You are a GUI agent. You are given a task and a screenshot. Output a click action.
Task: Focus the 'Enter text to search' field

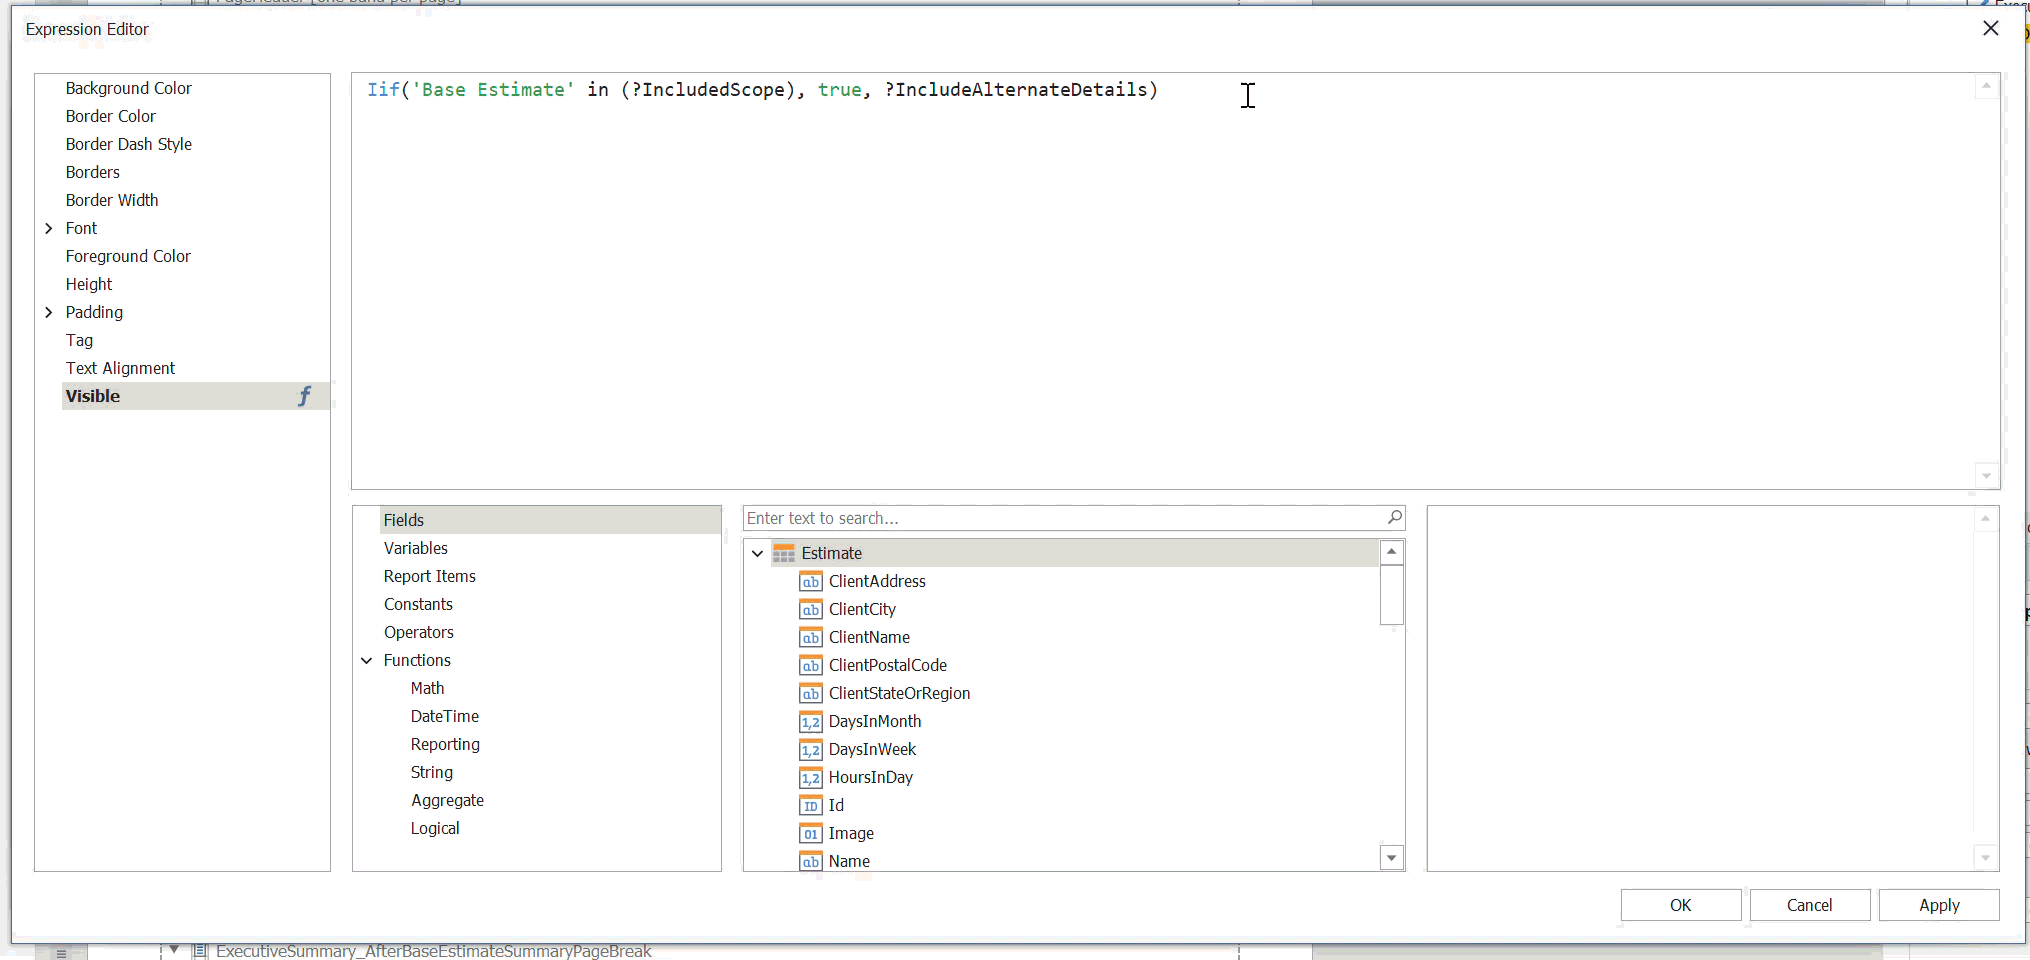coord(1060,518)
